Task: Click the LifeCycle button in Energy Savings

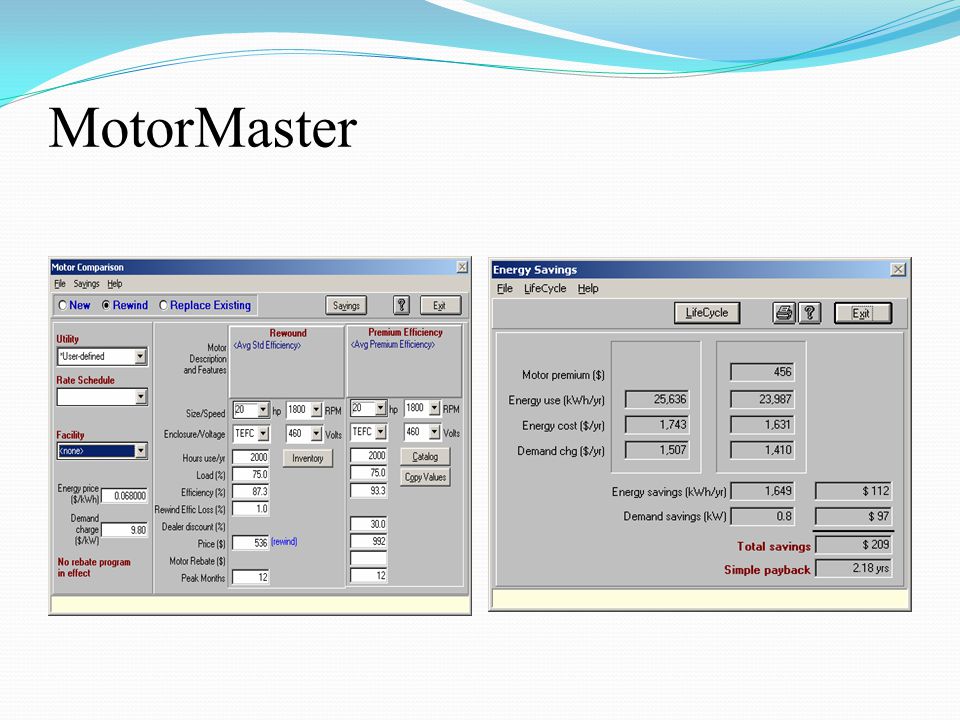Action: [x=707, y=313]
